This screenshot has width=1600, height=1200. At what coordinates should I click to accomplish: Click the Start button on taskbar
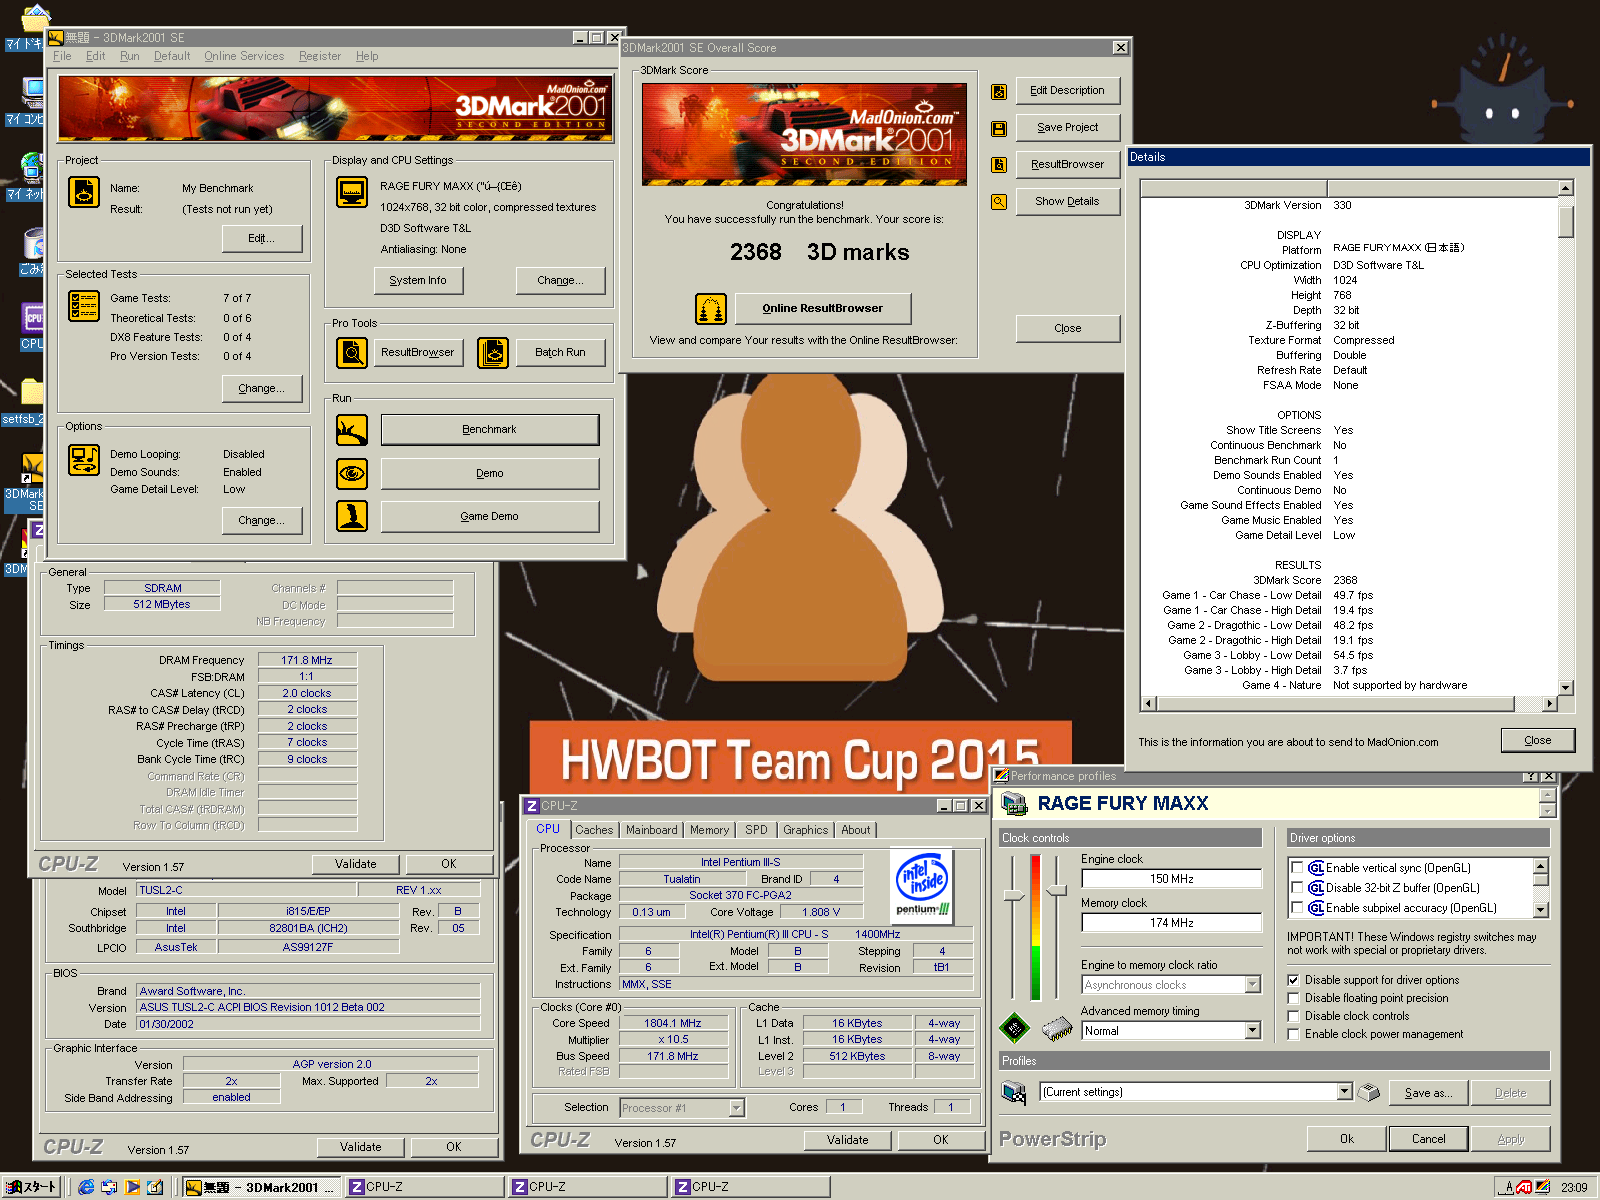coord(32,1187)
